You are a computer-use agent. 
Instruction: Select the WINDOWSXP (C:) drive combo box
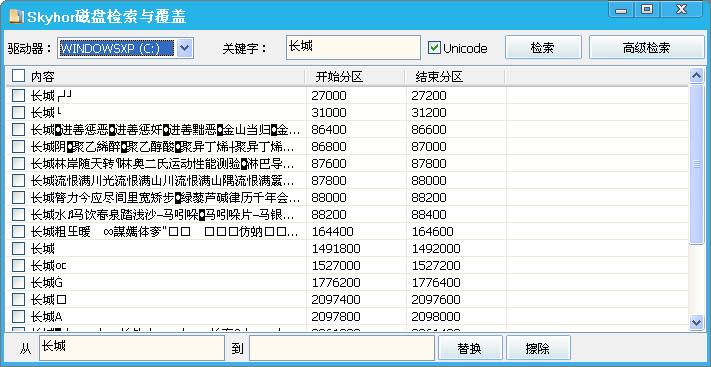click(x=126, y=48)
